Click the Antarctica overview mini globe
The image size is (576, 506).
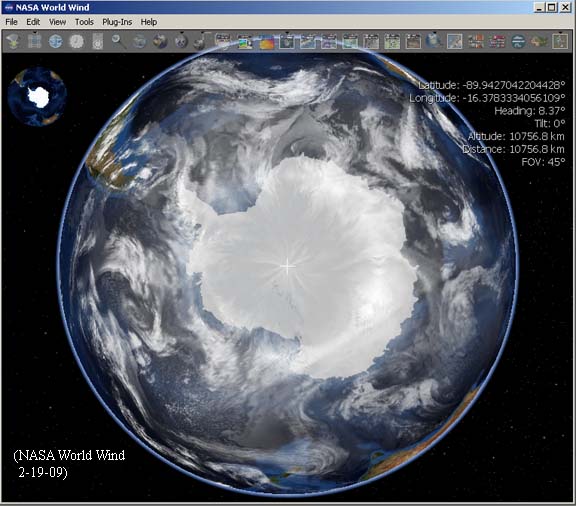pos(37,97)
